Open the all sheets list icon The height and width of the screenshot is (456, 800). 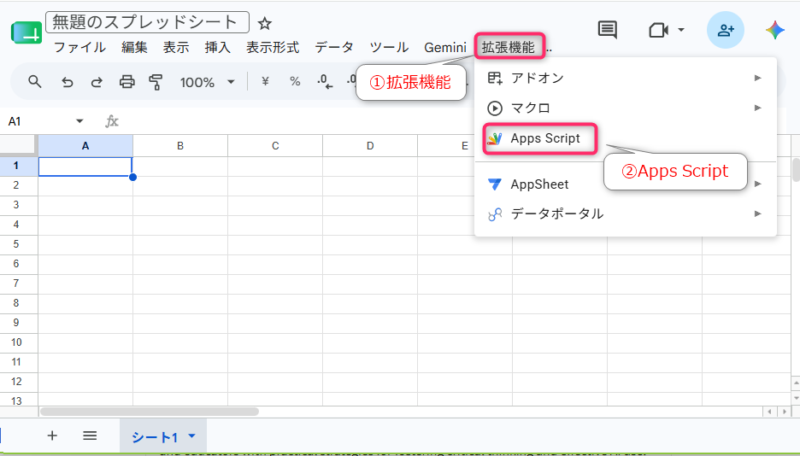coord(90,436)
